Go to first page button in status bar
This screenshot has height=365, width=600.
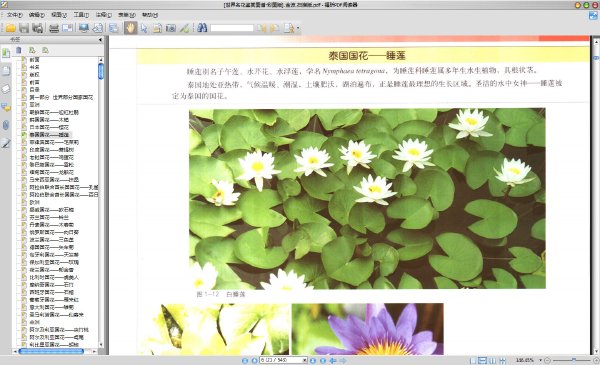[x=245, y=360]
